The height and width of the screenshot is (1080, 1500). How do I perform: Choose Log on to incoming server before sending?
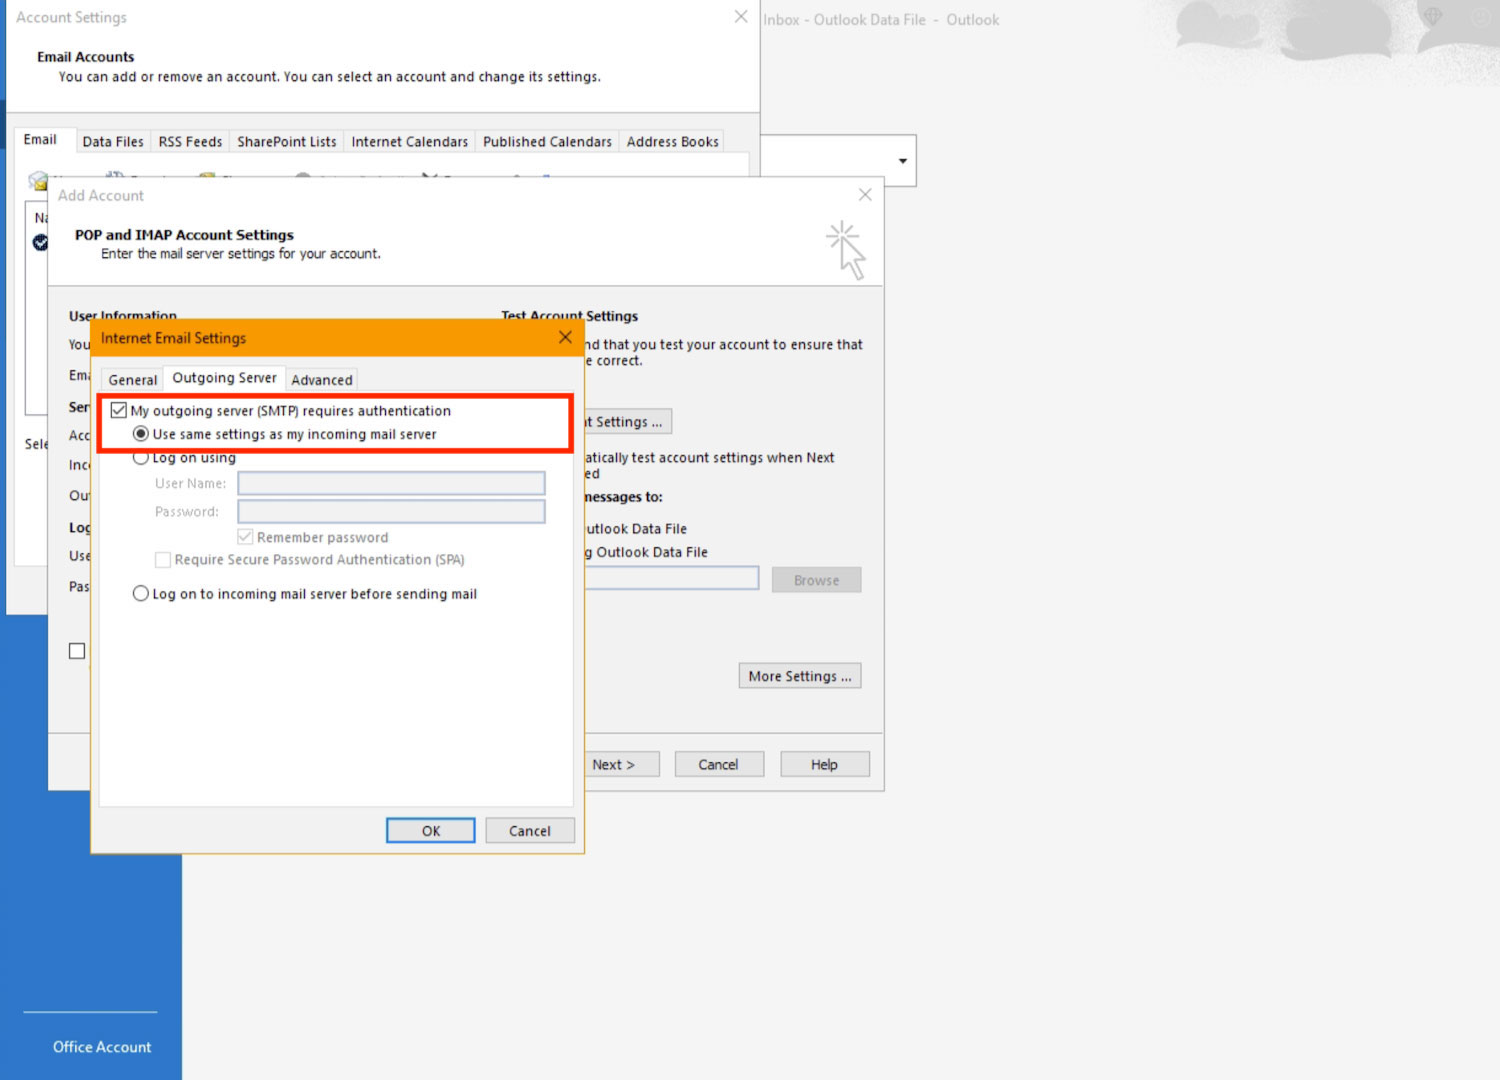pos(141,594)
